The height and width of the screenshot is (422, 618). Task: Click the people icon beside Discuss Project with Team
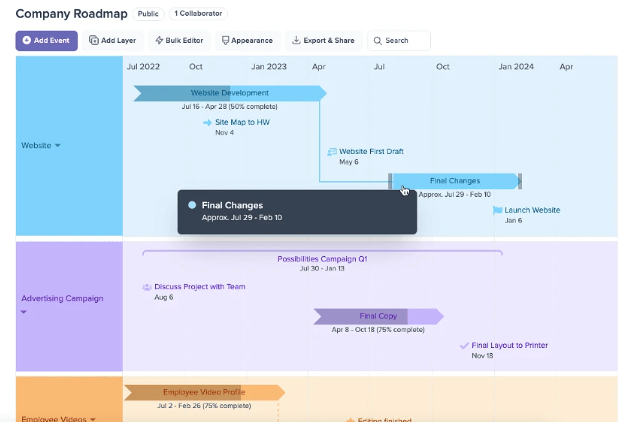tap(147, 287)
